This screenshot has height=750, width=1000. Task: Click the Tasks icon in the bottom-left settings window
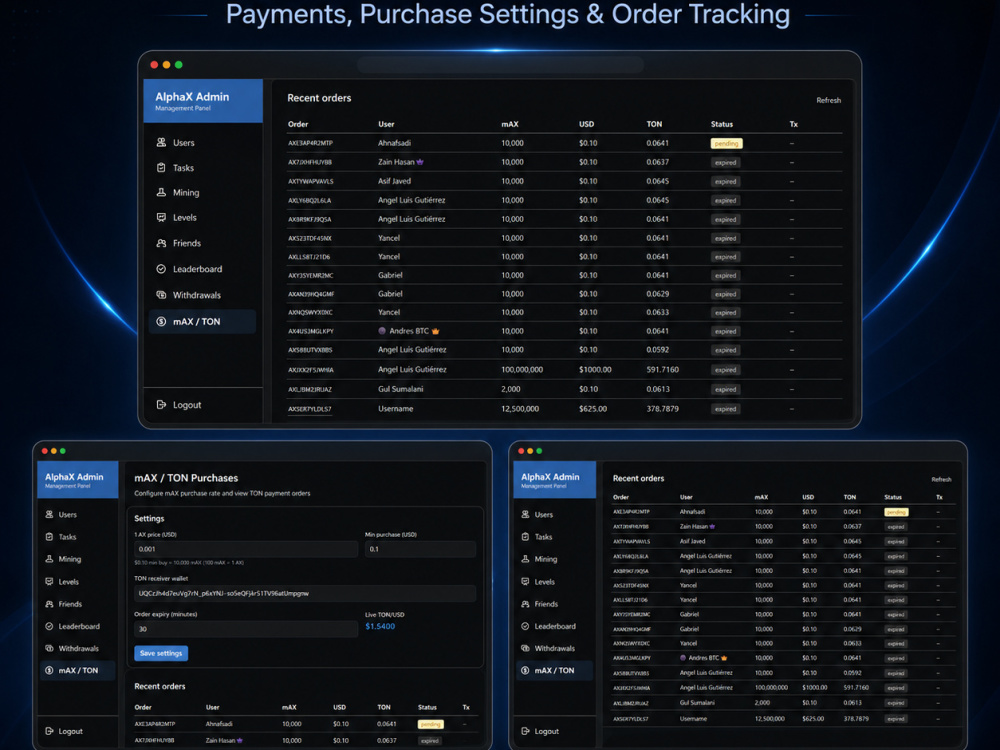click(x=49, y=536)
